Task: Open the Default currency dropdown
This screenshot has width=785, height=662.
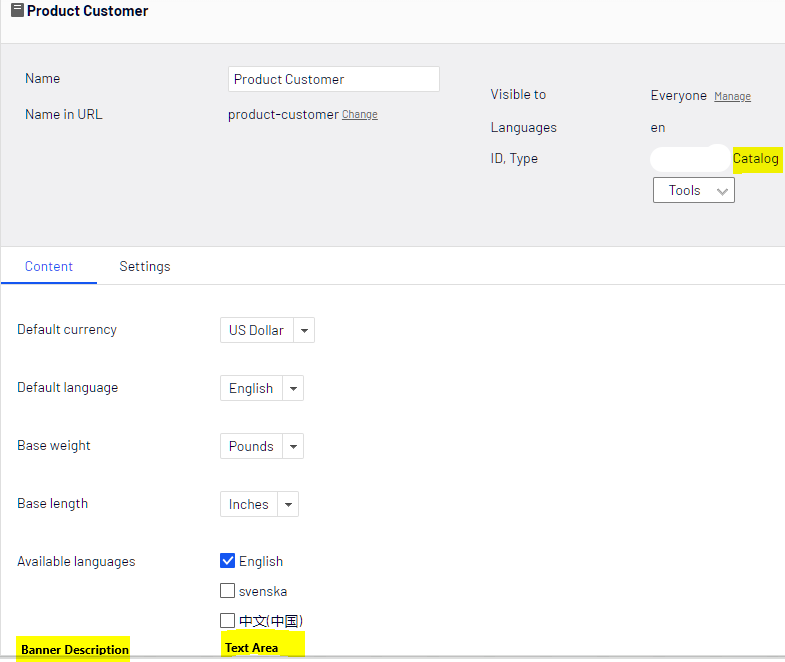Action: click(x=267, y=330)
